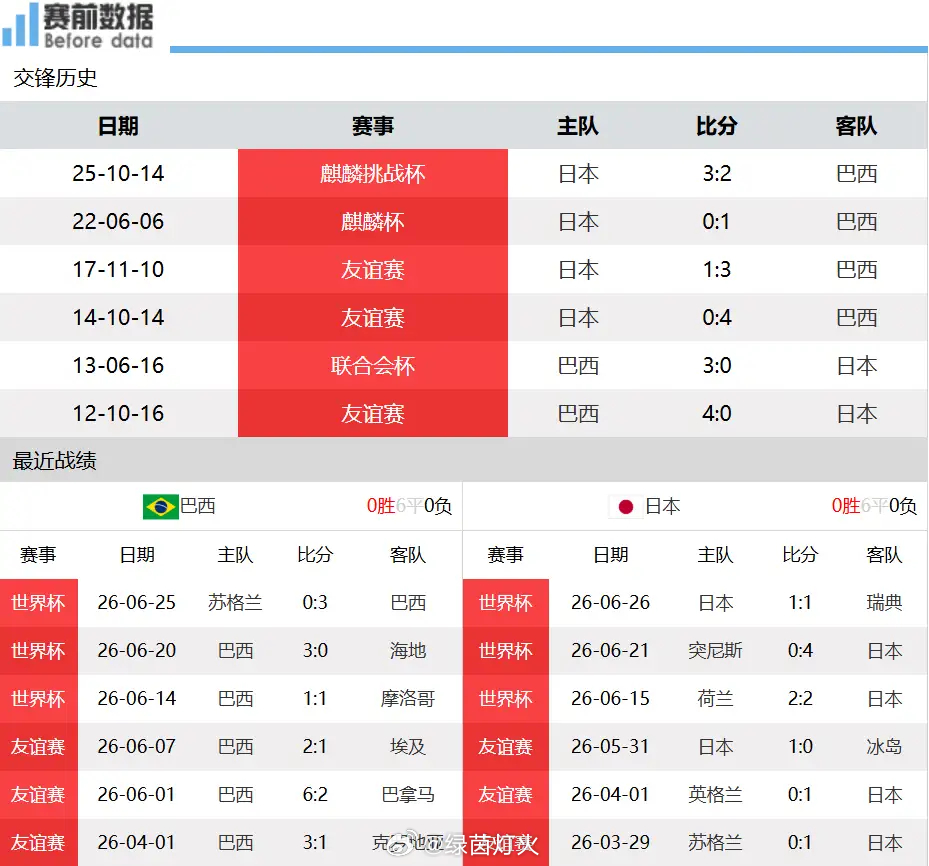The width and height of the screenshot is (929, 866).
Task: Click the 世界杯 tag in 26-06-26 row
Action: [x=506, y=603]
